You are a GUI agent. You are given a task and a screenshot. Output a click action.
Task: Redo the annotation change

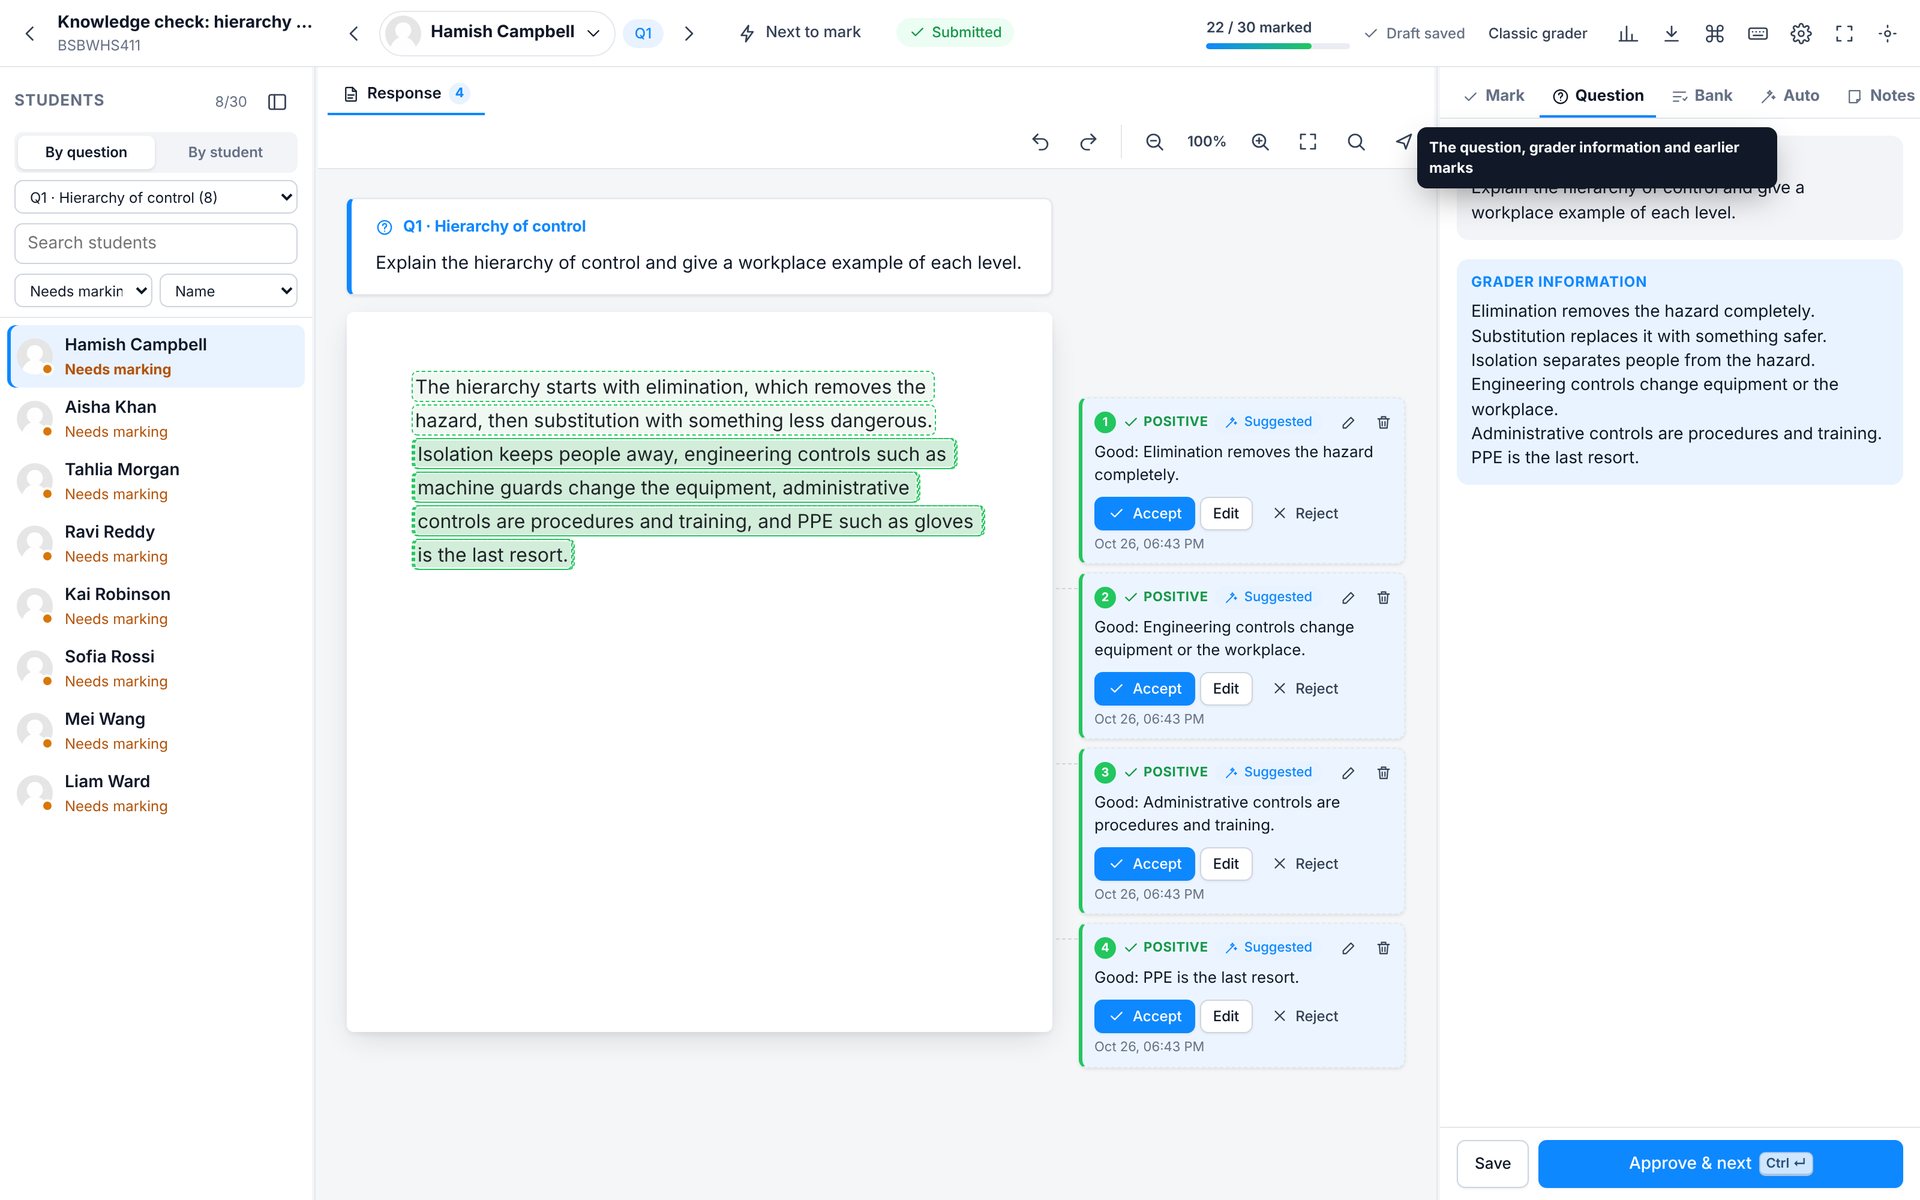pyautogui.click(x=1088, y=142)
